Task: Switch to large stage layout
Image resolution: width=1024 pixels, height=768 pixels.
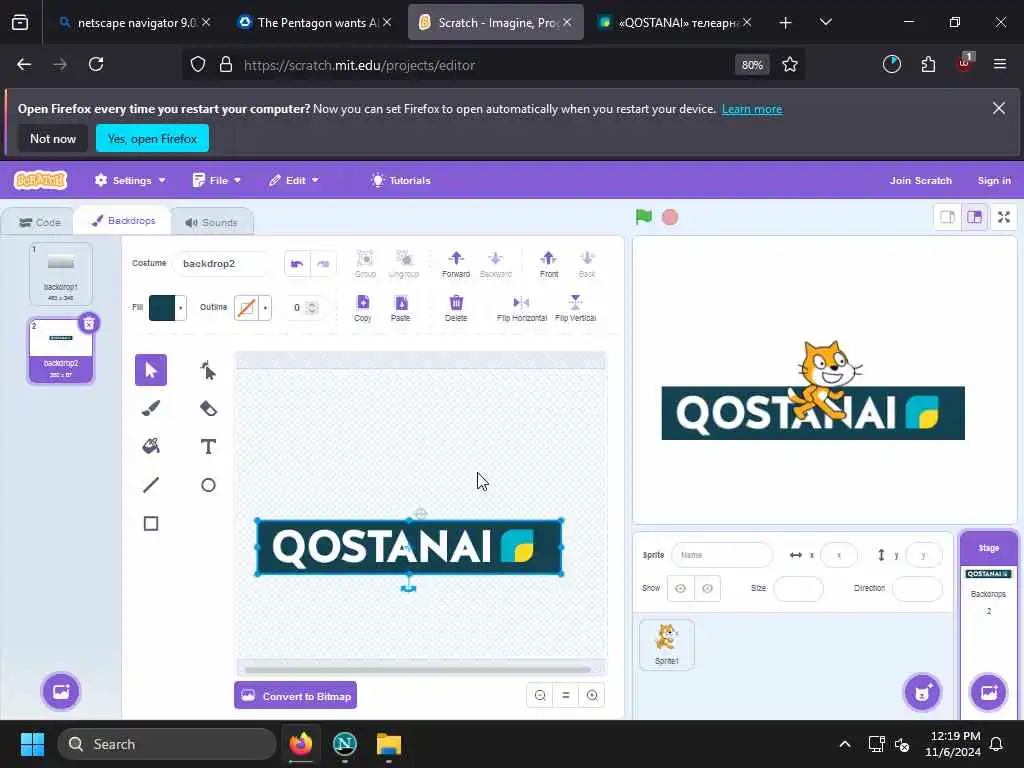Action: [x=974, y=217]
